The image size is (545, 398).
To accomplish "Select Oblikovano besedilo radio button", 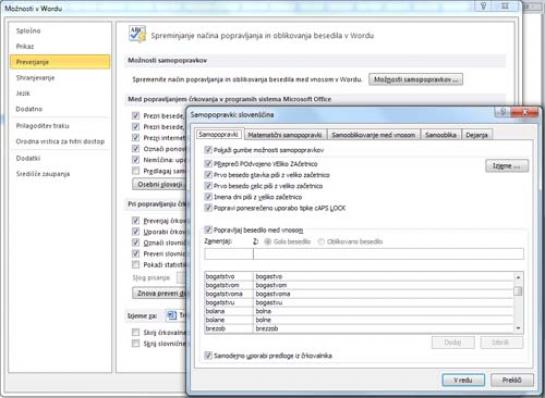I will [321, 241].
